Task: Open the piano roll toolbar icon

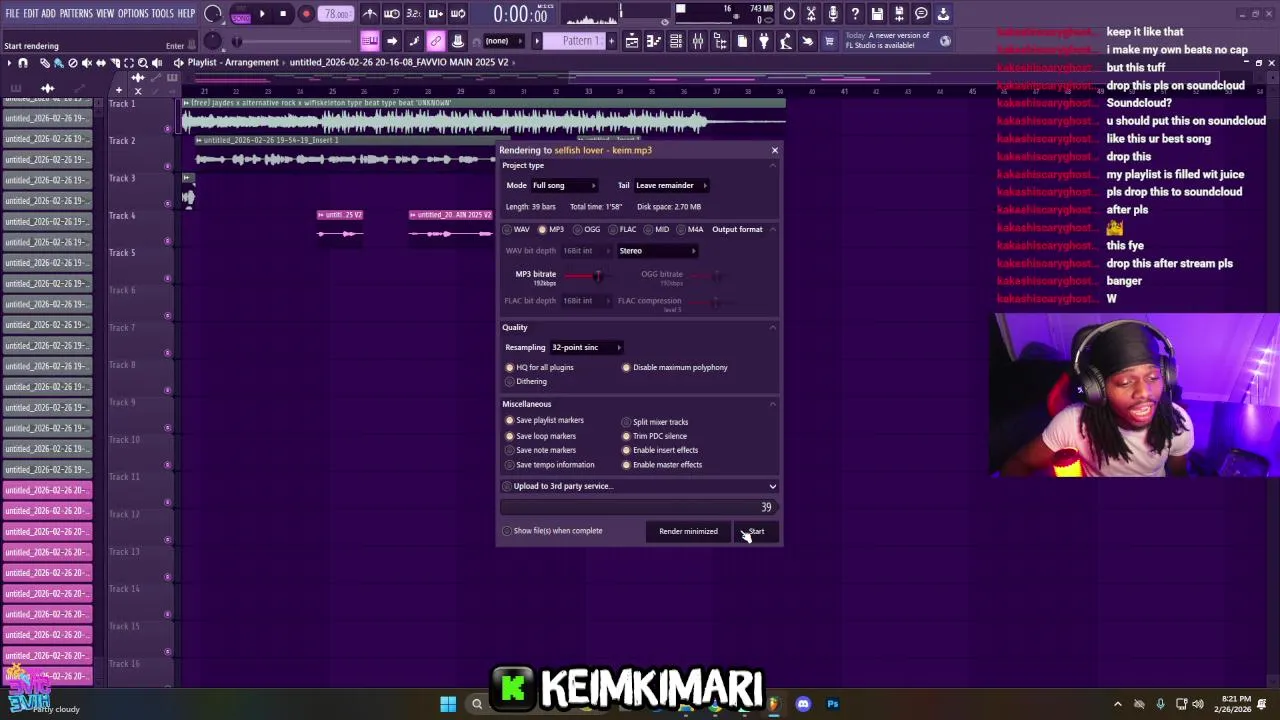Action: point(654,41)
